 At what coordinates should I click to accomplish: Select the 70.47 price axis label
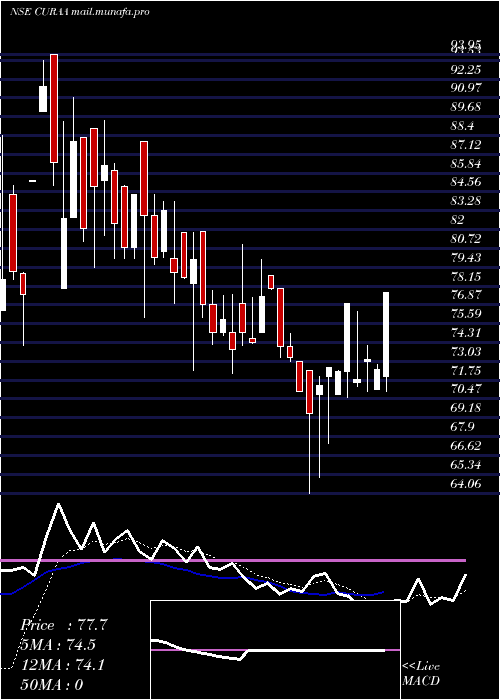(466, 389)
